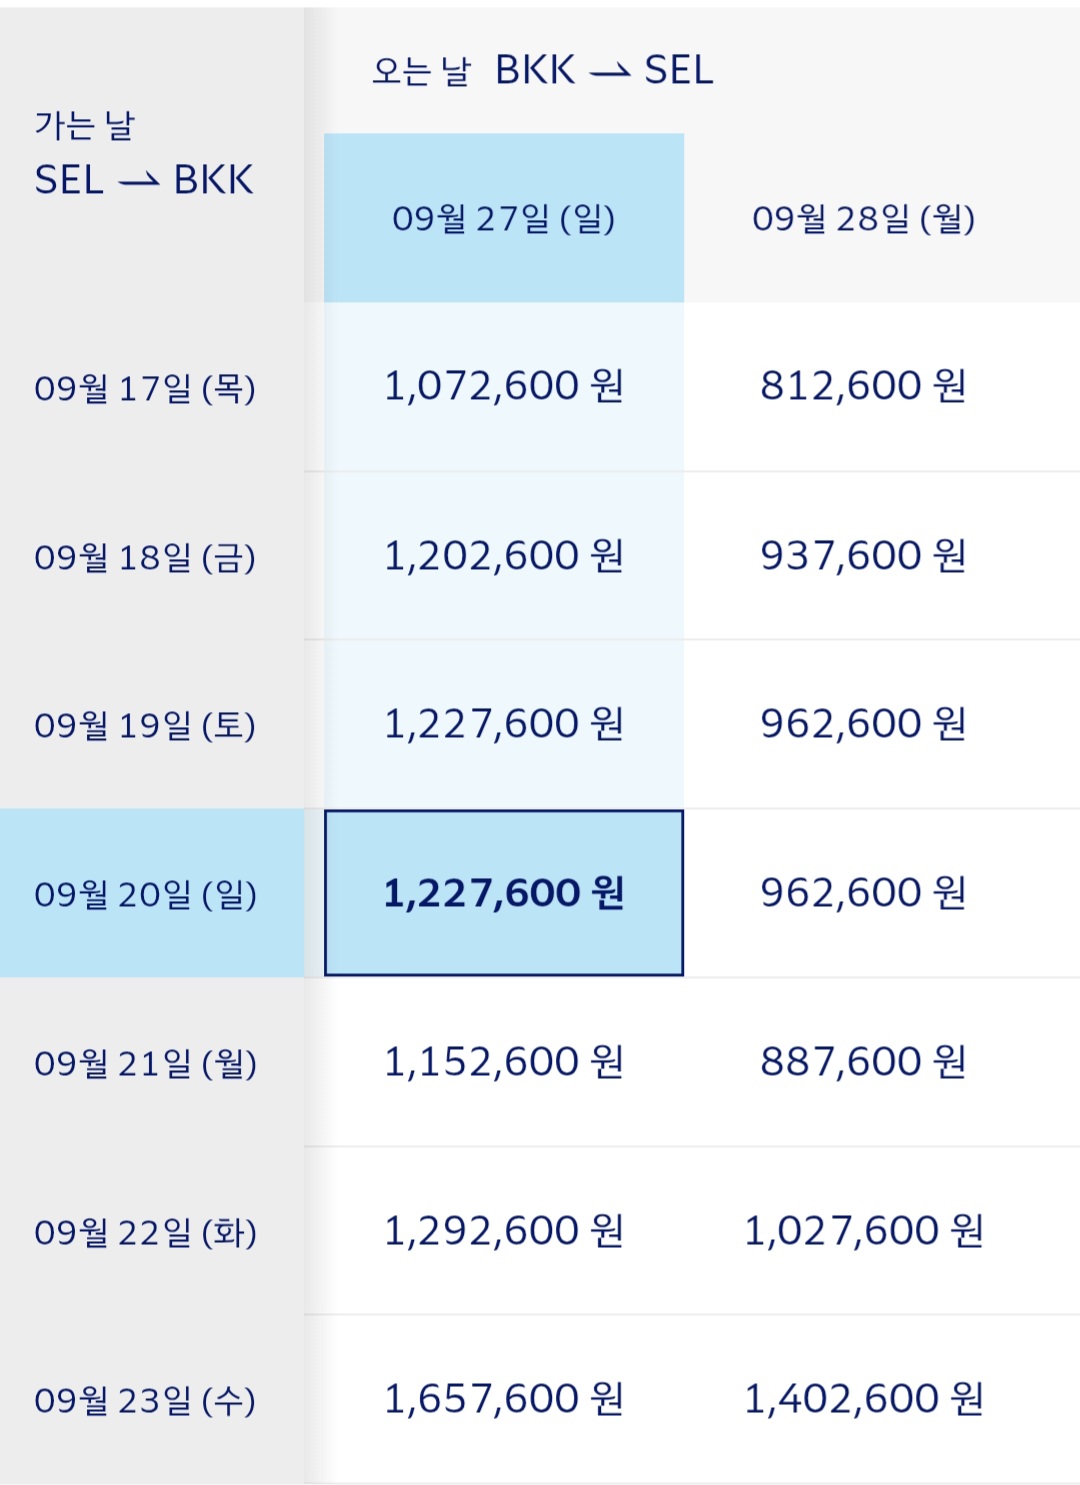This screenshot has width=1080, height=1485.
Task: Choose the 962,600 원 fare on 09월 20일 row
Action: point(863,893)
